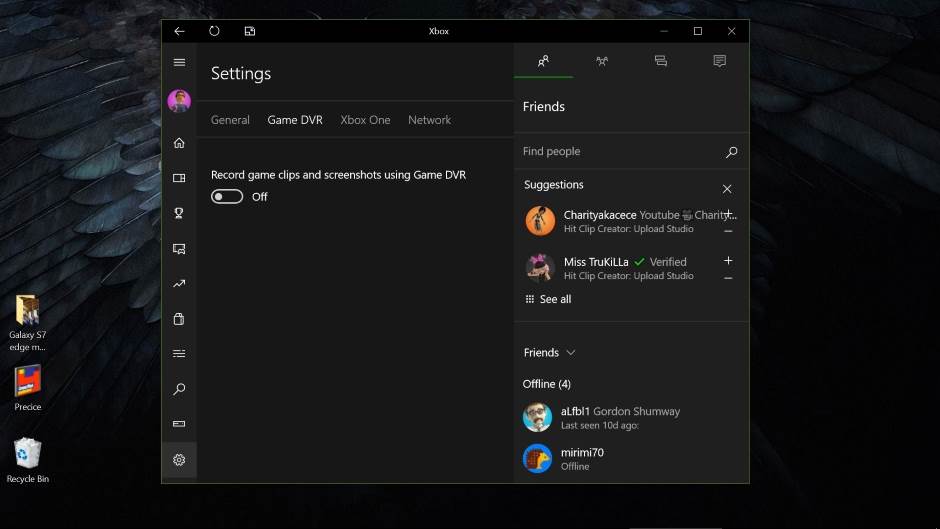
Task: Open the Home page from the sidebar
Action: point(179,143)
